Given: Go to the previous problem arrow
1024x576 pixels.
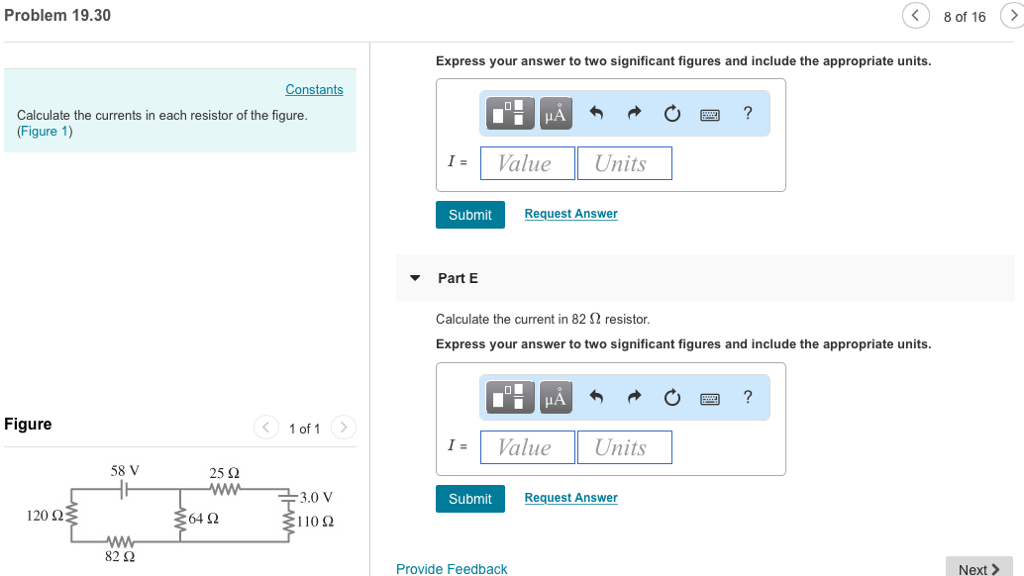Looking at the screenshot, I should coord(916,16).
